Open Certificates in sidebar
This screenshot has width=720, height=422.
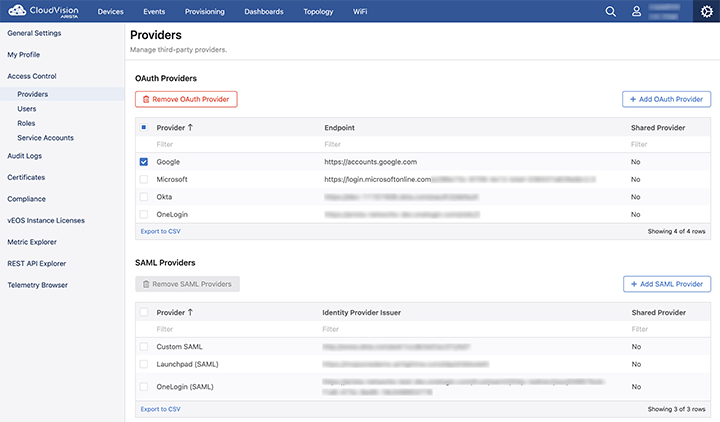click(x=26, y=177)
